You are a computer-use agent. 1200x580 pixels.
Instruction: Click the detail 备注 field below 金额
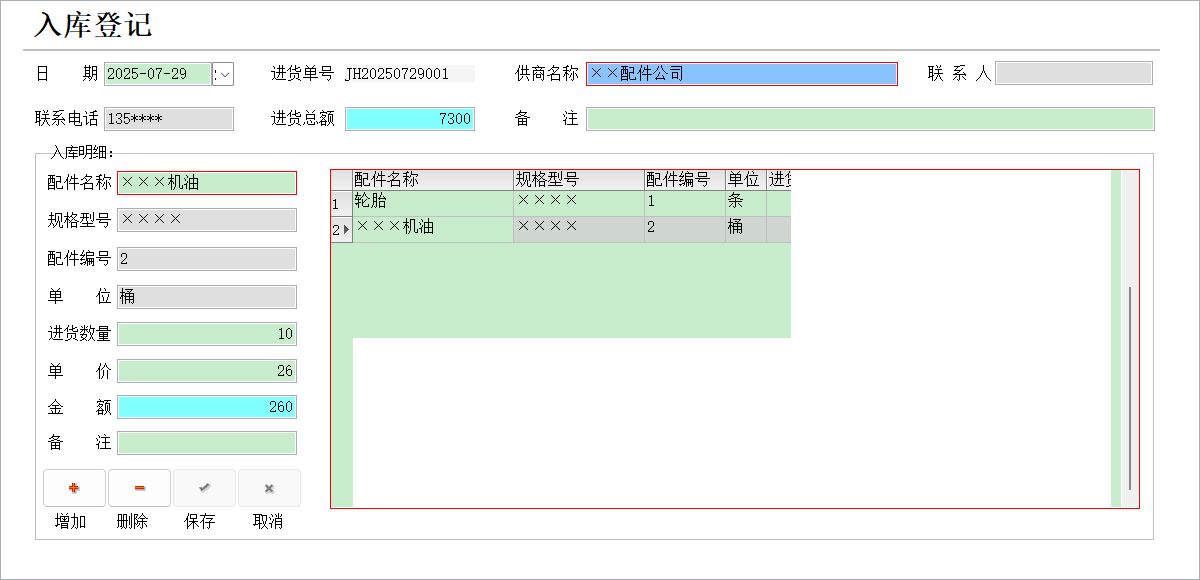coord(207,443)
